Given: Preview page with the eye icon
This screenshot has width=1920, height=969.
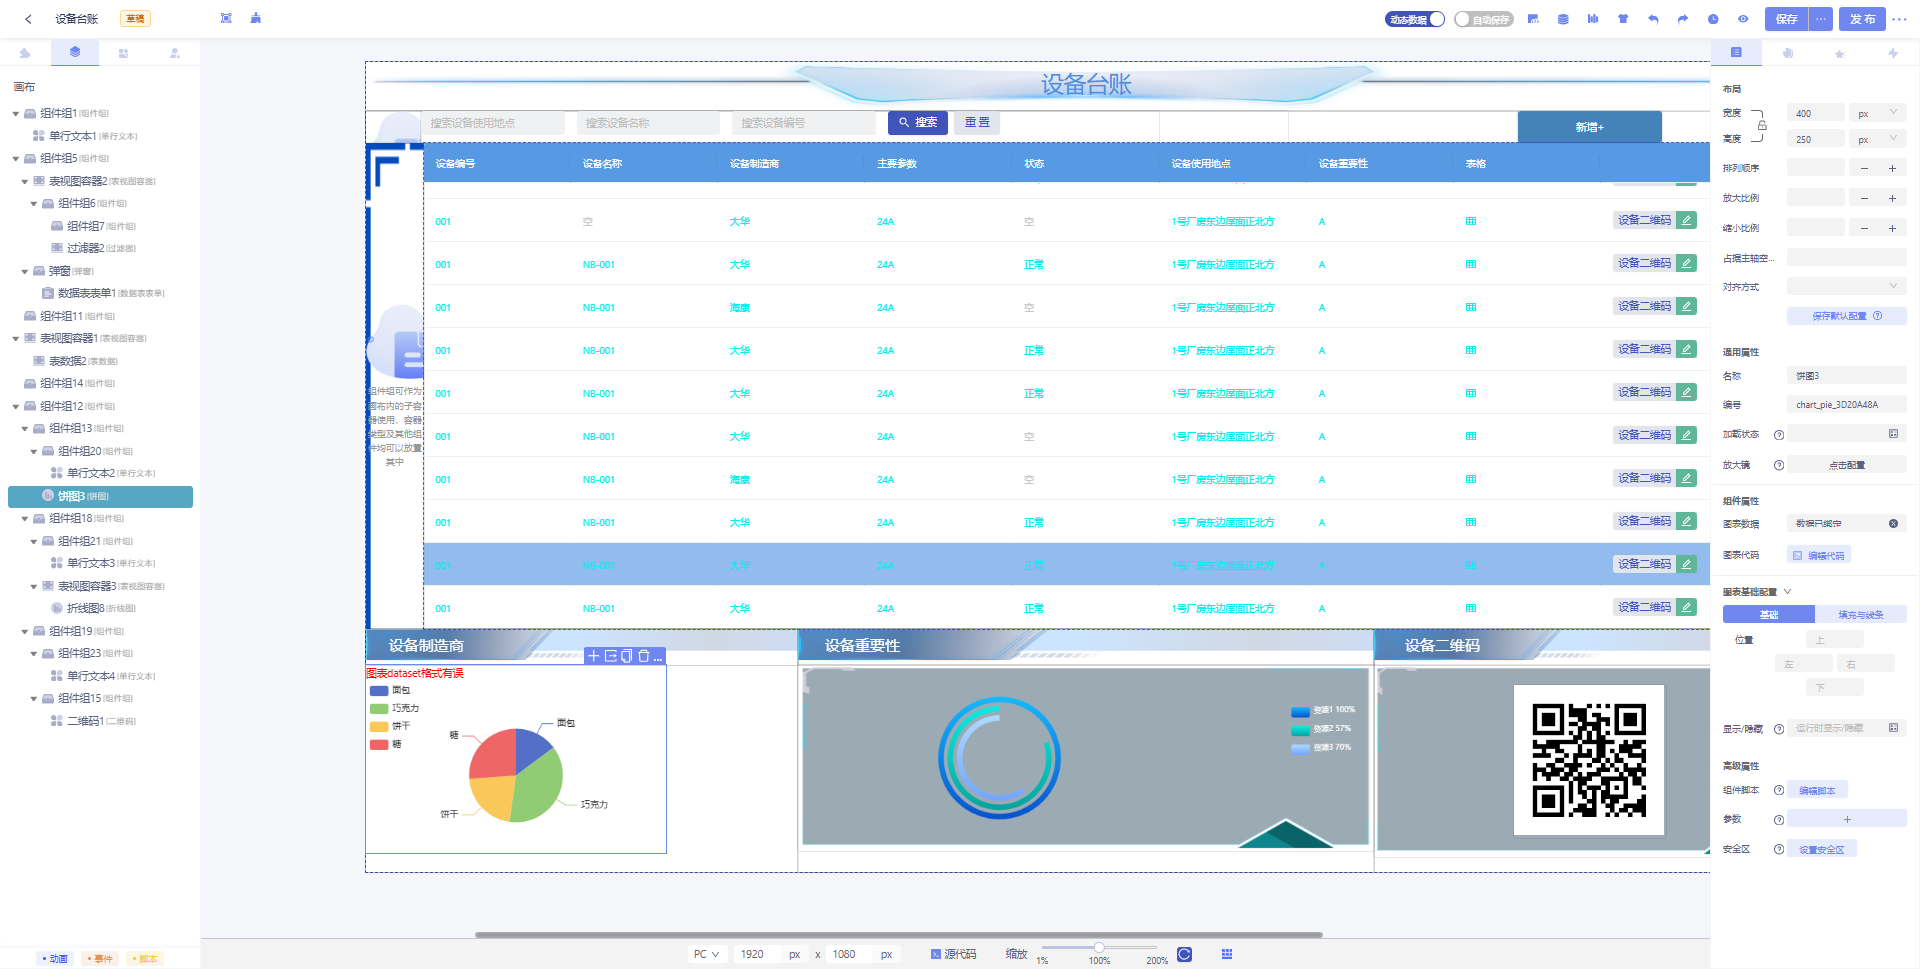Looking at the screenshot, I should (x=1743, y=19).
